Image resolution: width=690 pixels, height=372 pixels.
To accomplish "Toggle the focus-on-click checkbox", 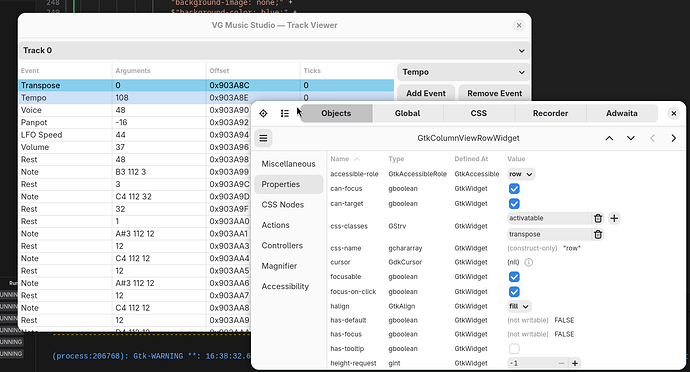I will [x=514, y=292].
